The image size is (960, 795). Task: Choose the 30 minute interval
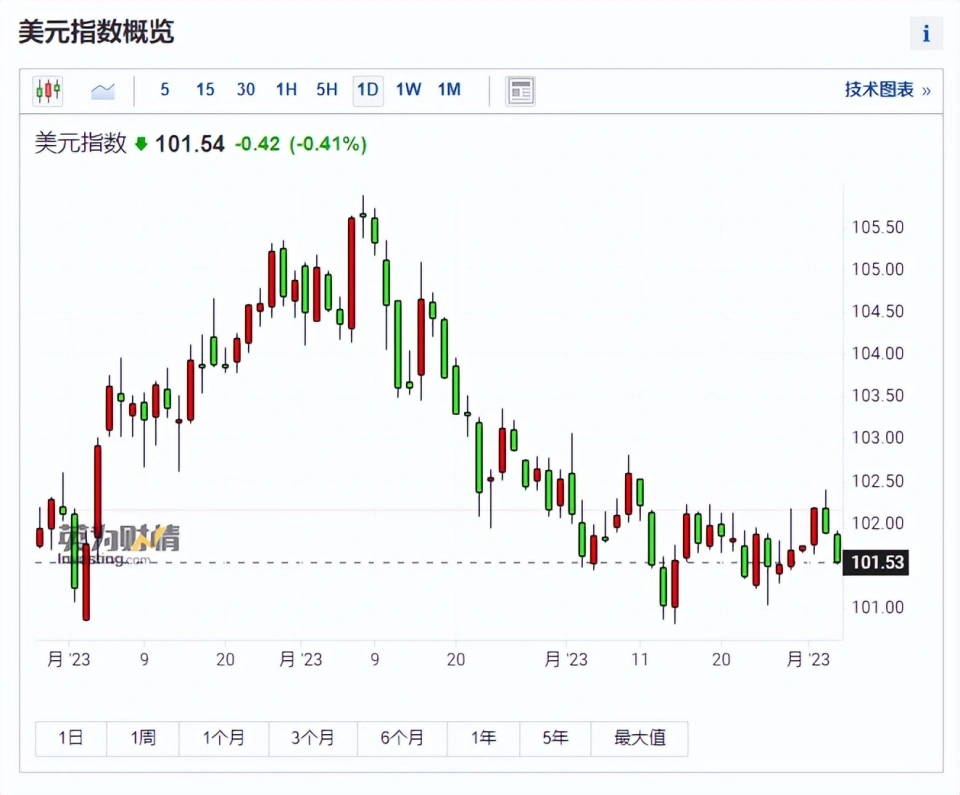pos(246,90)
